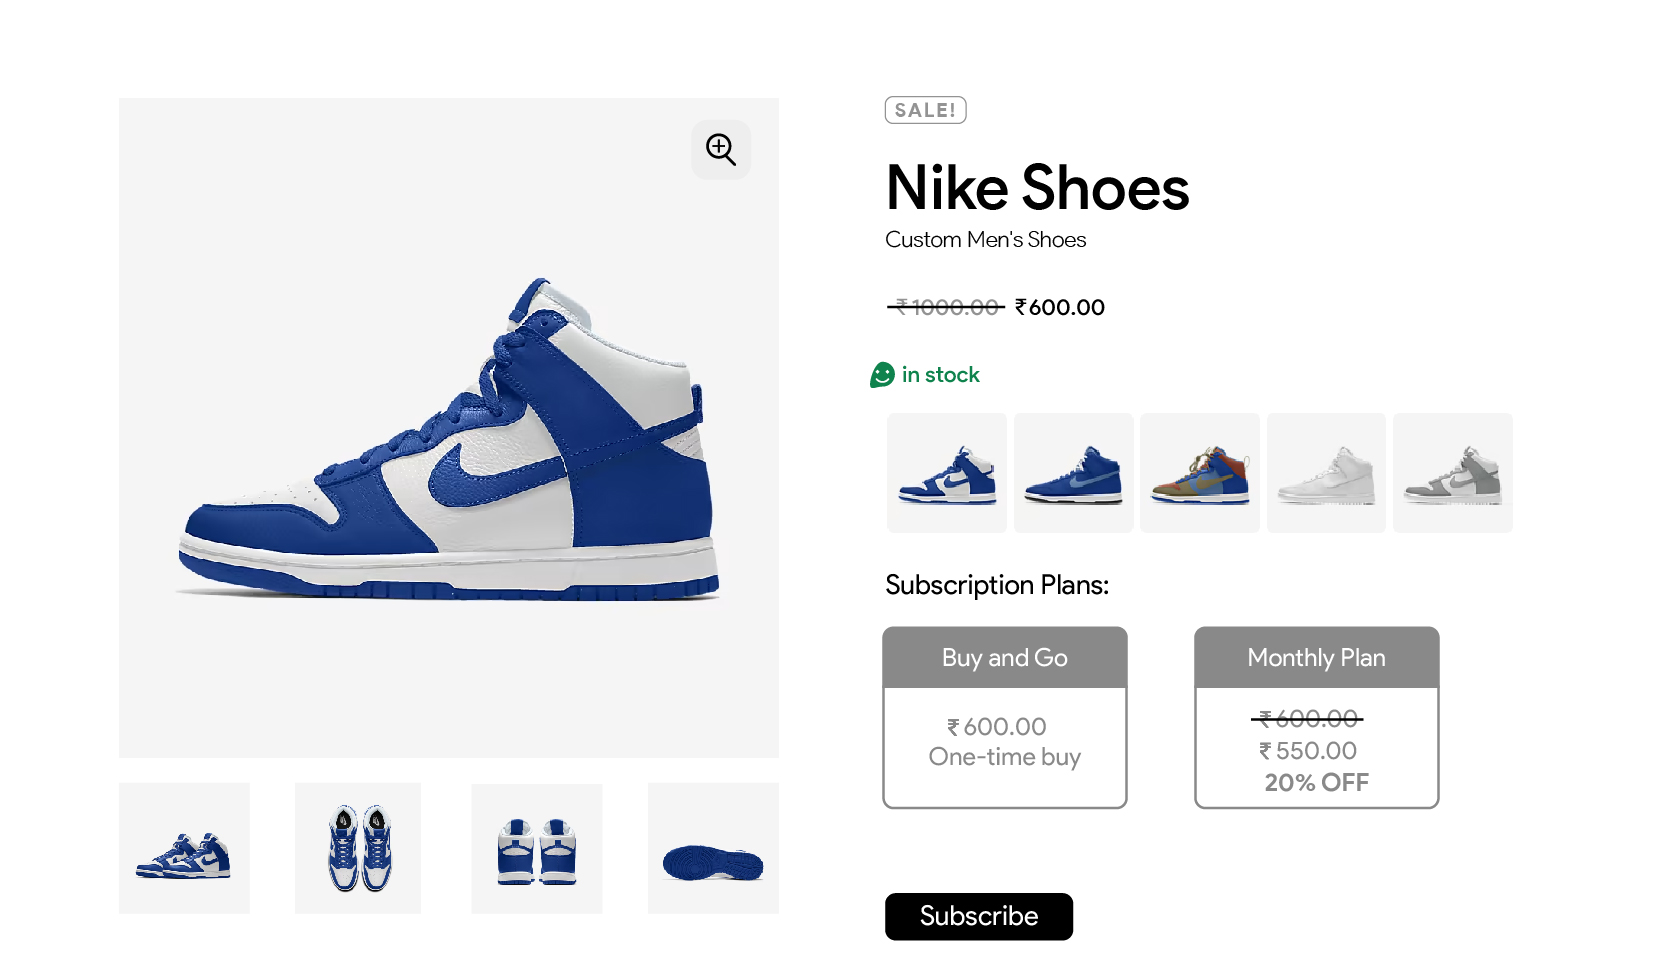
Task: Select the Monthly Plan option
Action: [x=1316, y=717]
